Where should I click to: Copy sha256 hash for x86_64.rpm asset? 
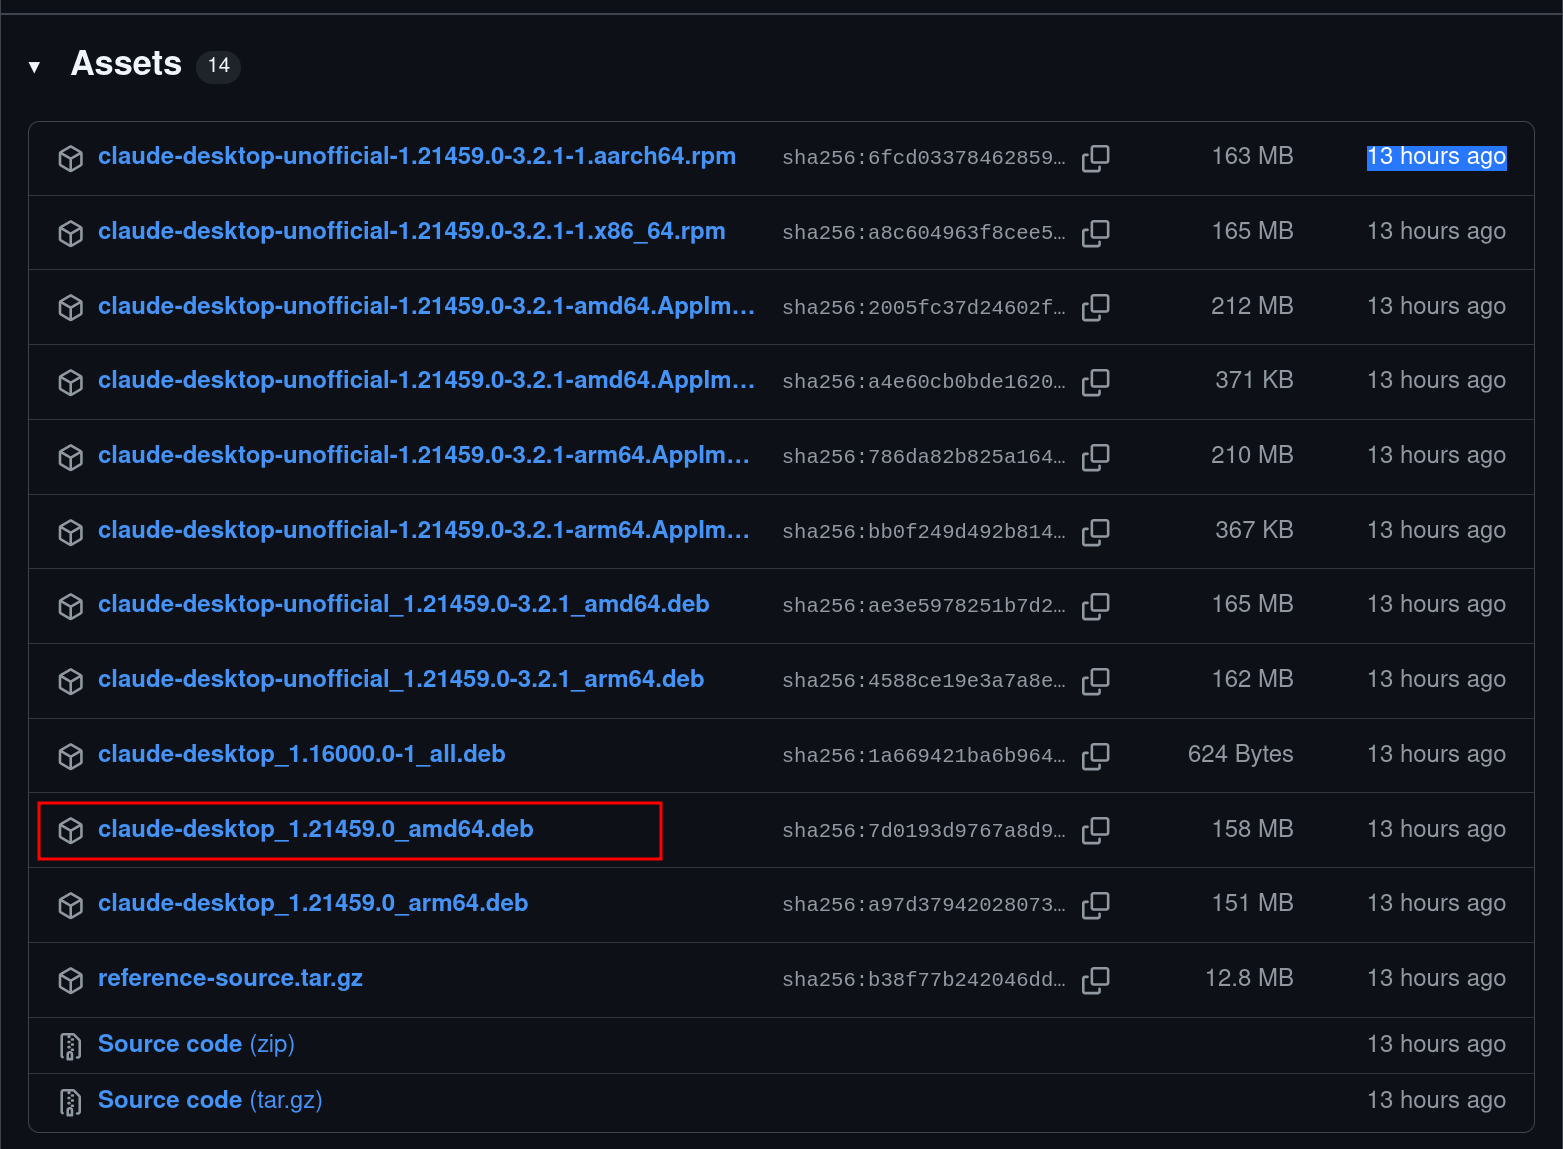1096,233
